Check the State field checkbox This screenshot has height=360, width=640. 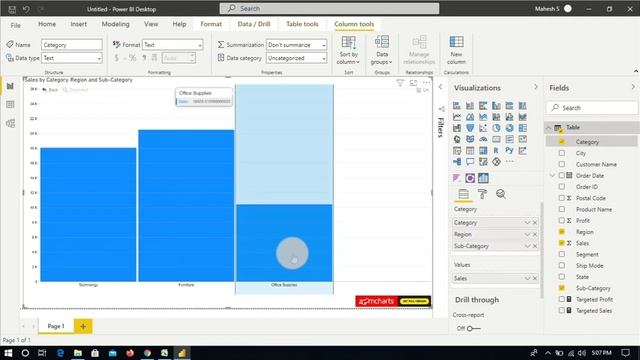click(x=562, y=277)
